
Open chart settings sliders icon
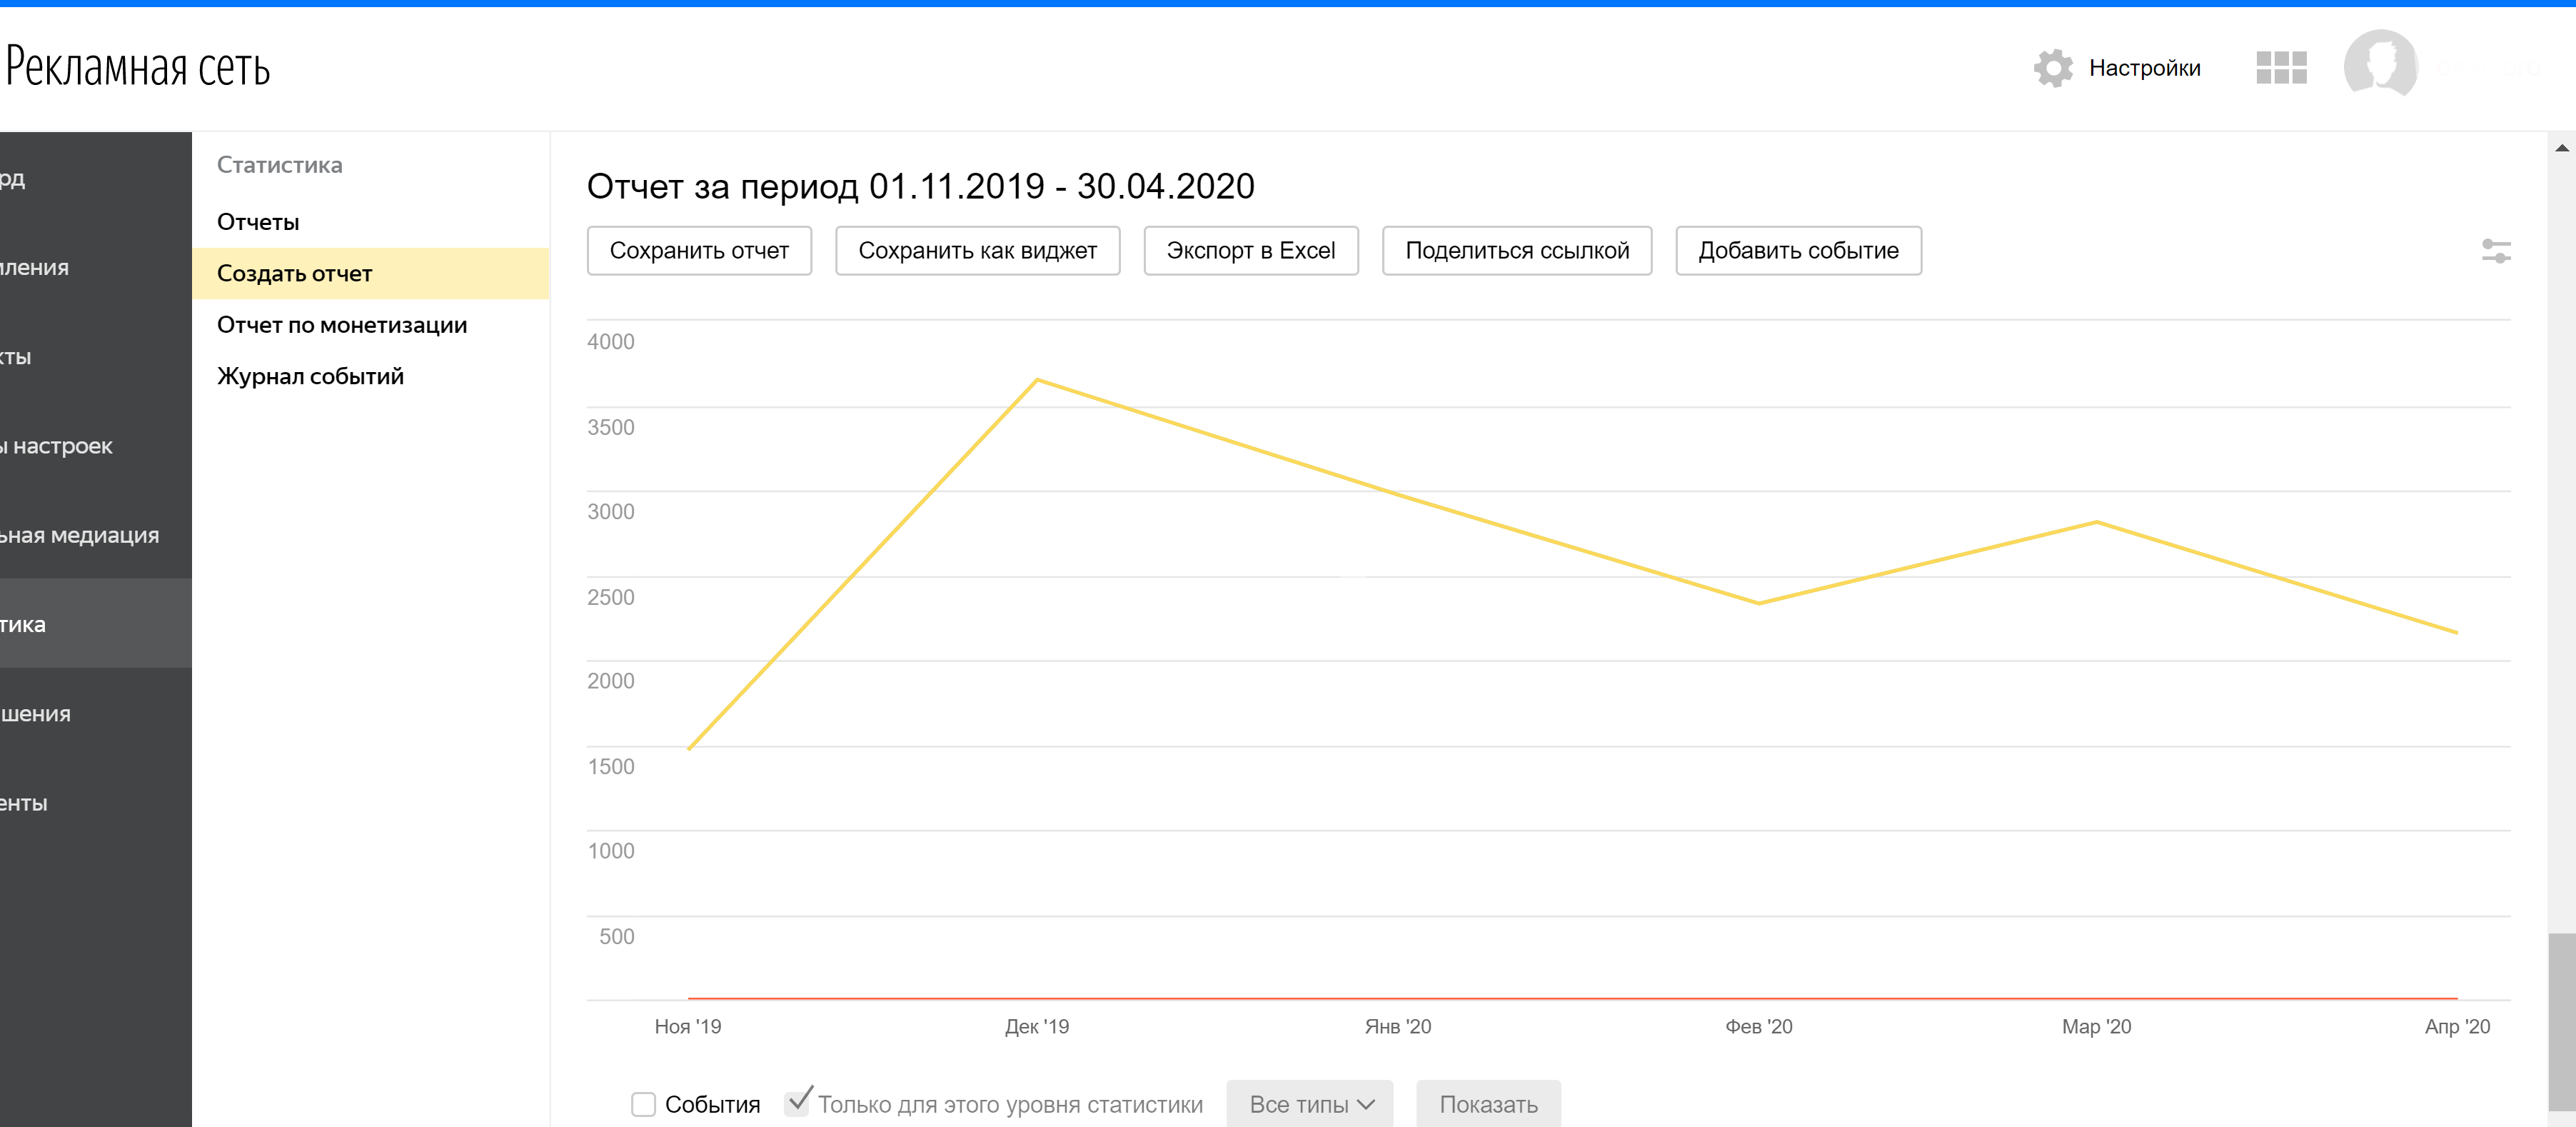[x=2496, y=251]
